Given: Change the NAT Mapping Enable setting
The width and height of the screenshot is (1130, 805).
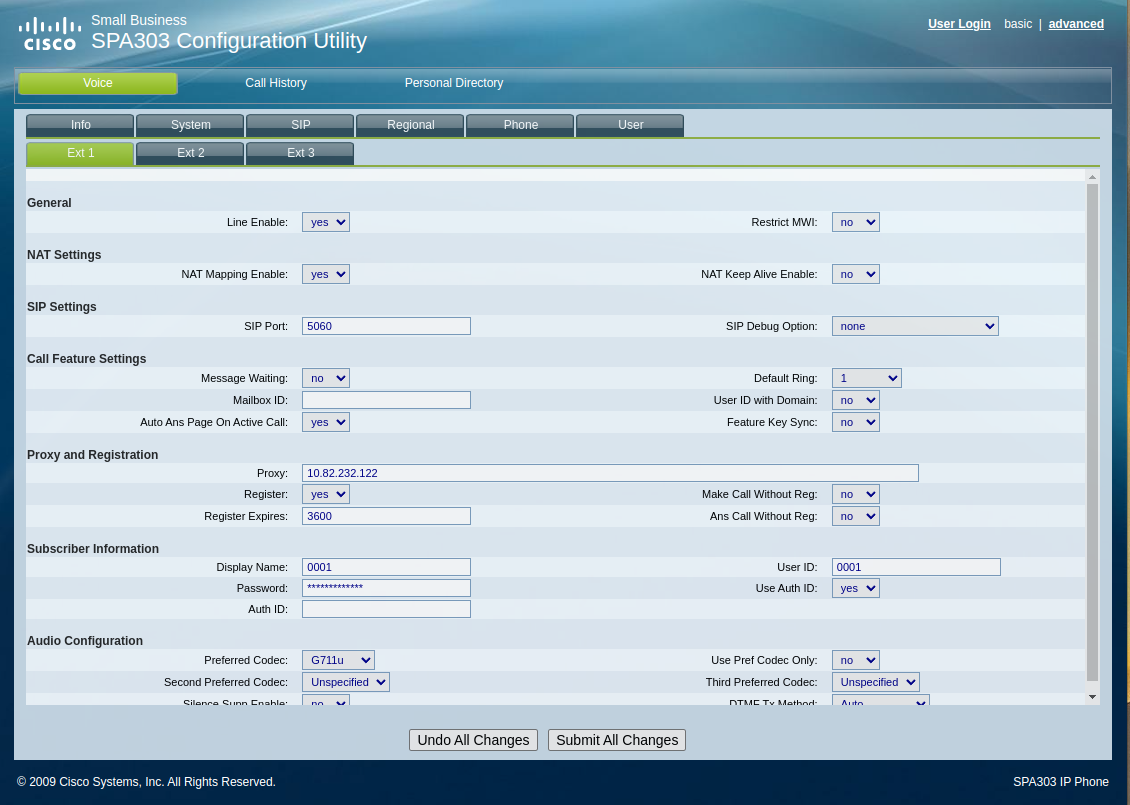Looking at the screenshot, I should [326, 274].
